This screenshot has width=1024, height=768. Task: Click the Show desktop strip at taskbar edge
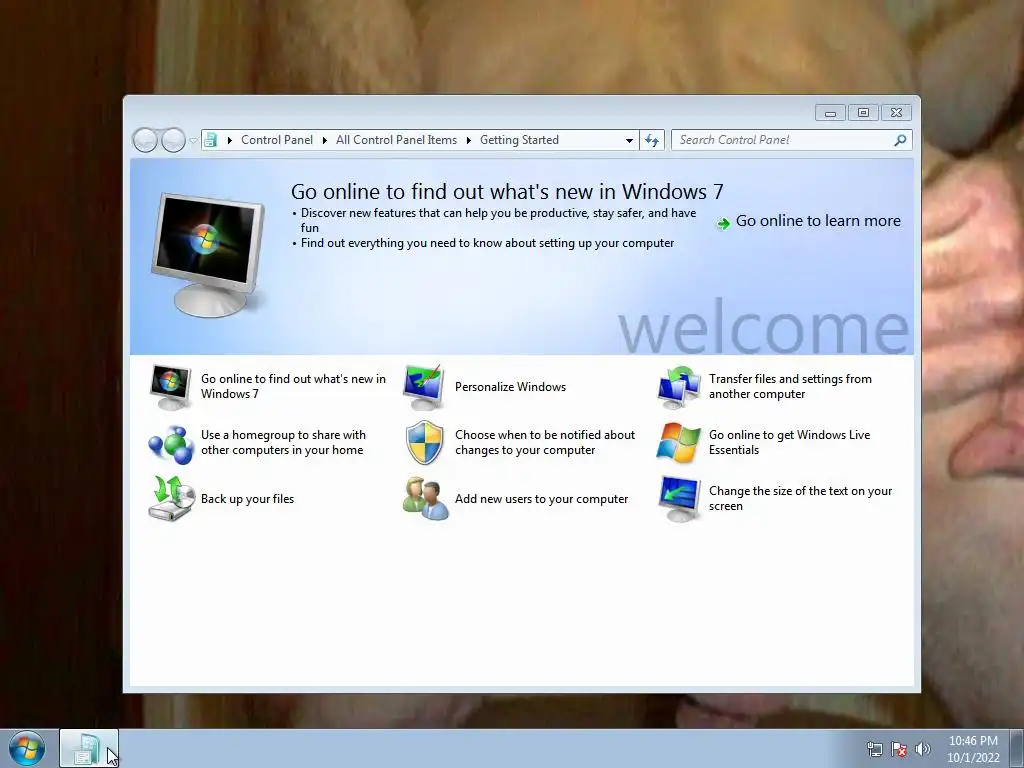(1017, 748)
